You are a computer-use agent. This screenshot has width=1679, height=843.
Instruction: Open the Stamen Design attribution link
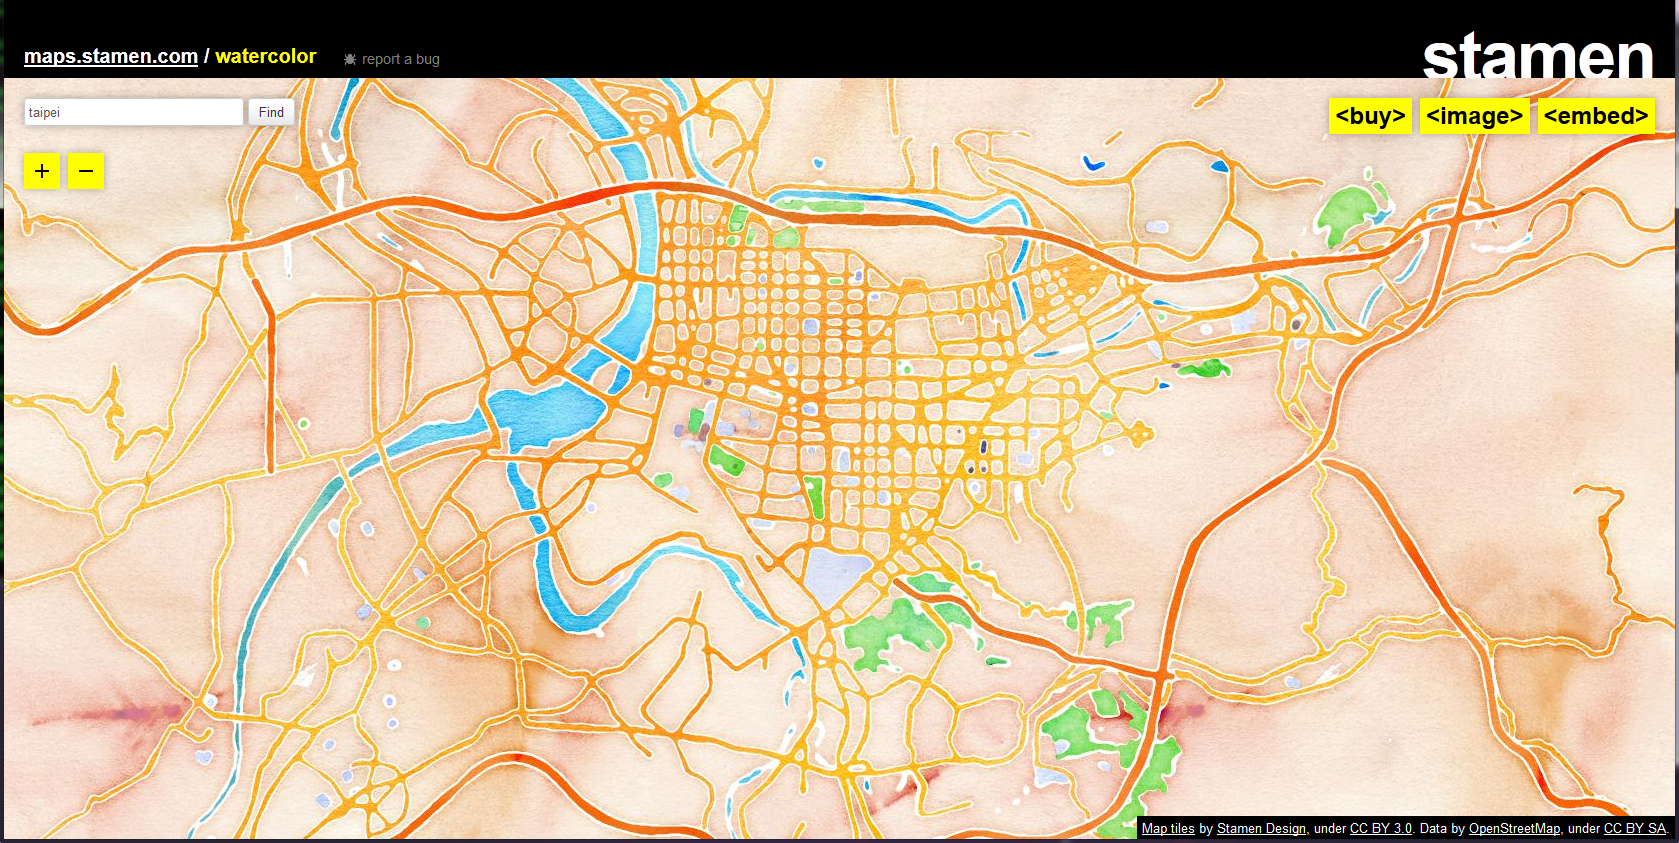[x=1261, y=828]
